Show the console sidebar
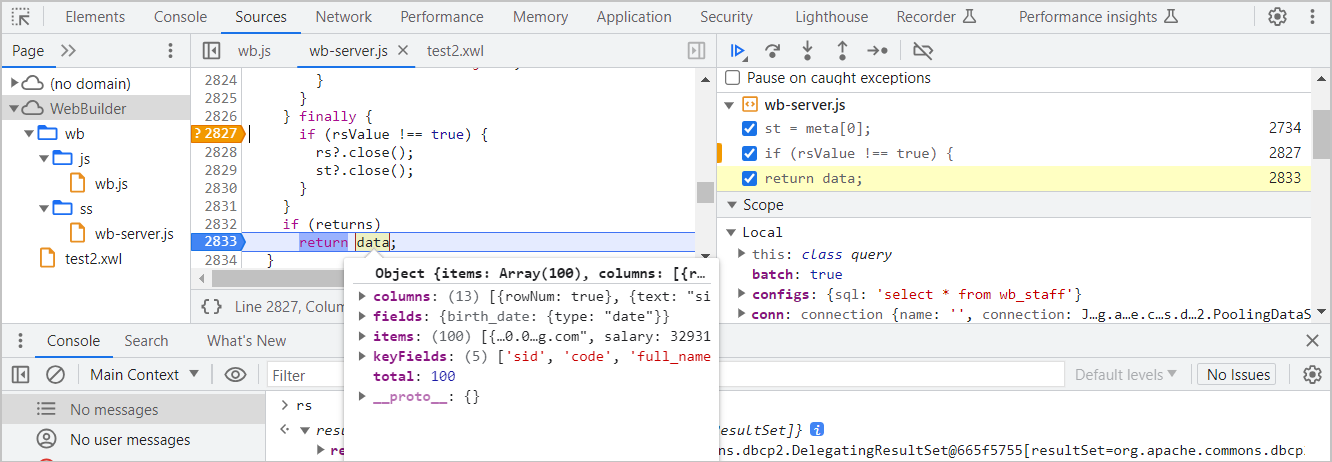The height and width of the screenshot is (462, 1332). point(21,375)
